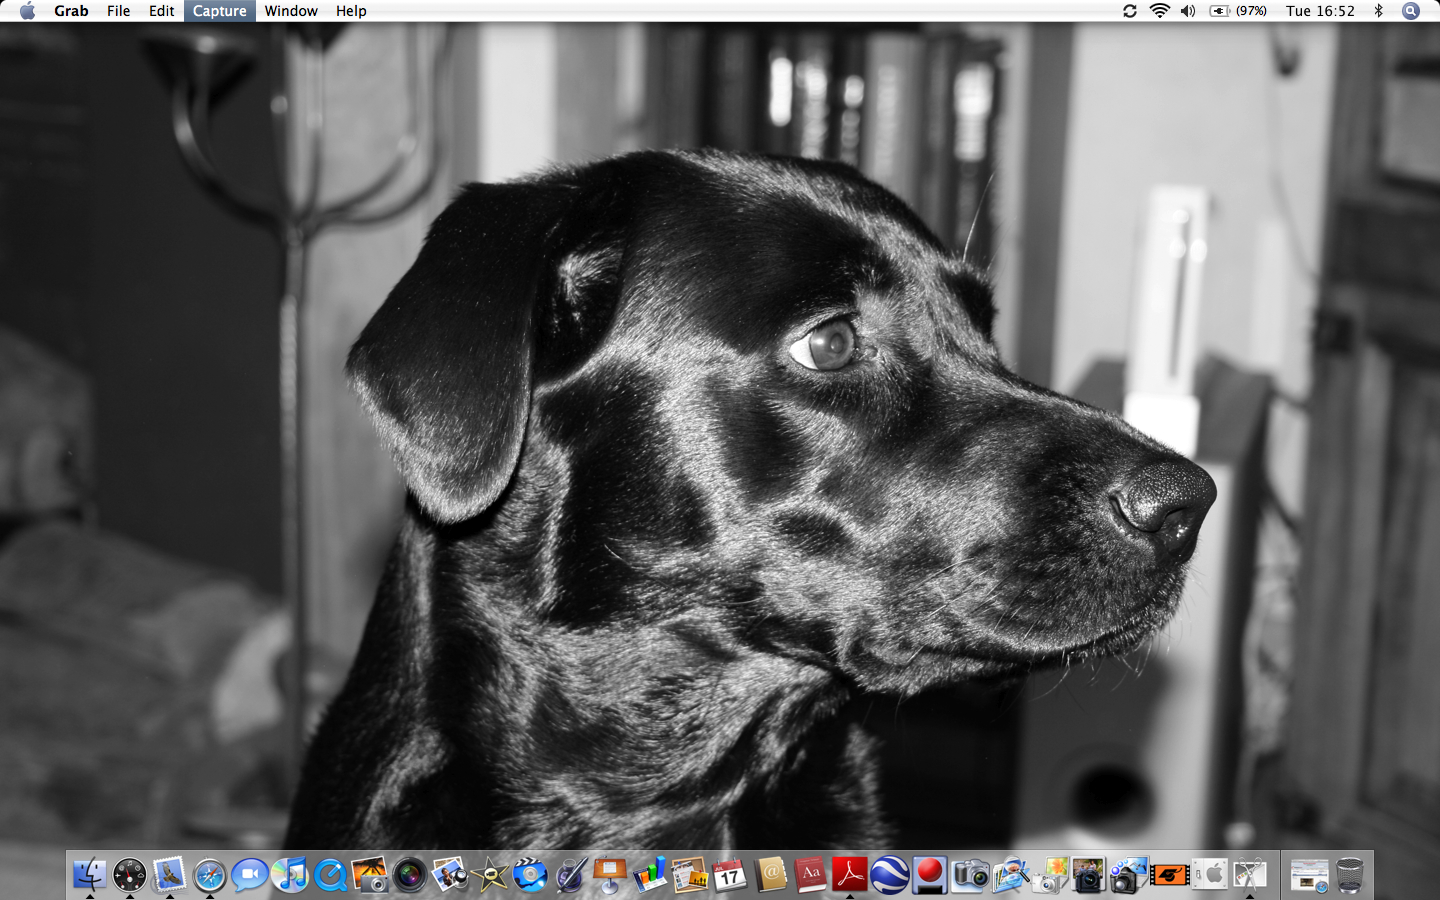Open the family photo with black DSLR app
The image size is (1440, 900).
click(x=1090, y=875)
